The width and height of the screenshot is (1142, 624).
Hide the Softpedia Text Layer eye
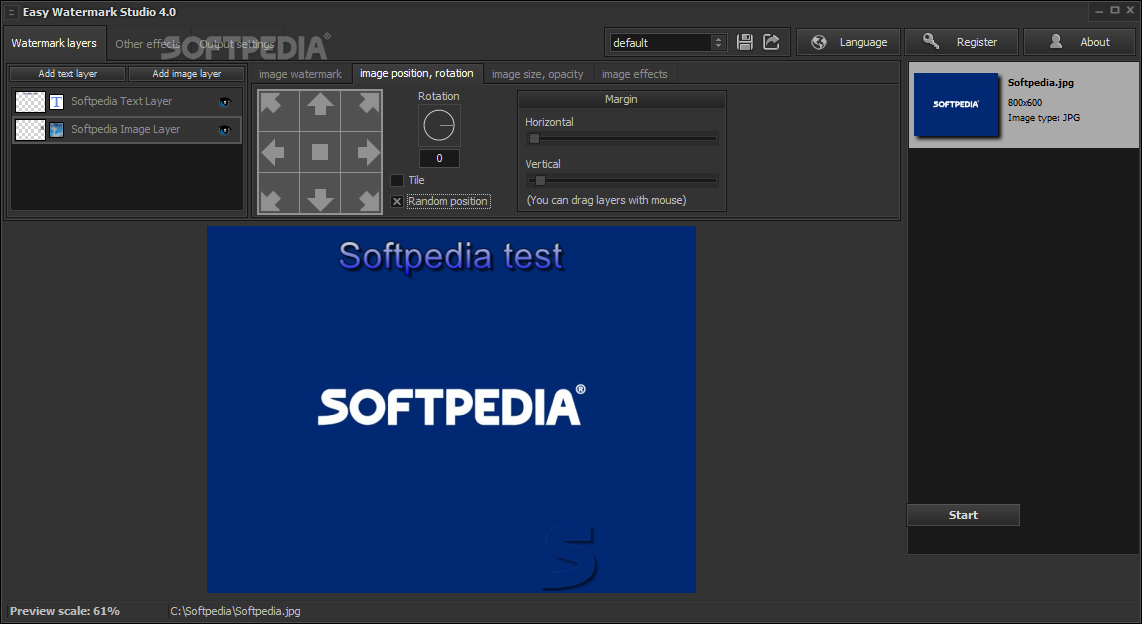click(224, 102)
